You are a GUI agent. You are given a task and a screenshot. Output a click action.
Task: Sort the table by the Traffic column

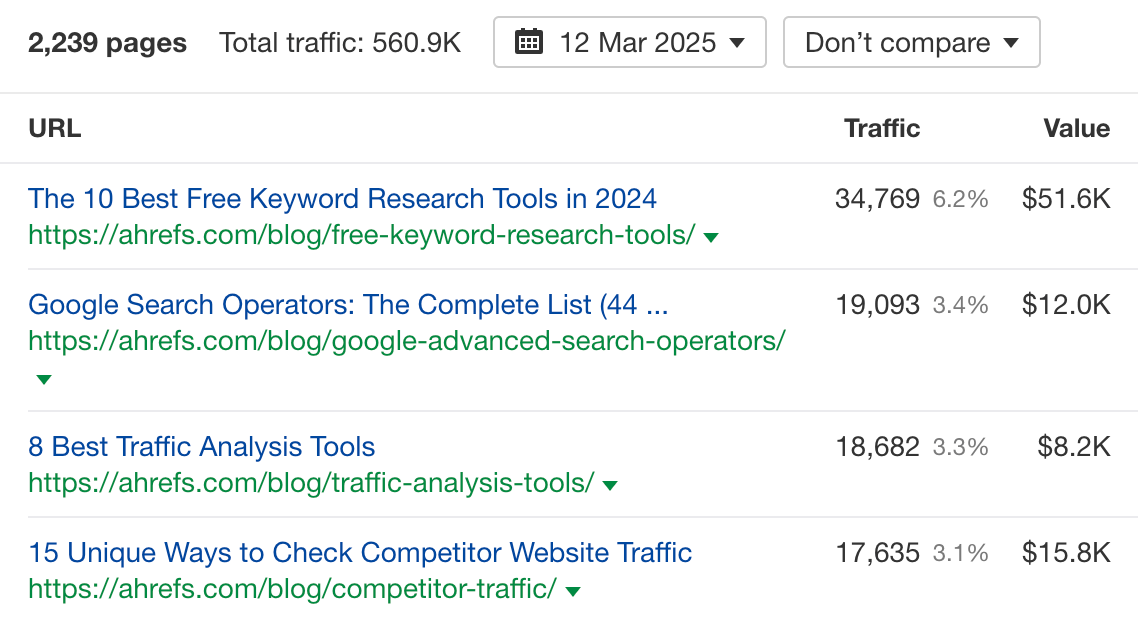pos(881,128)
